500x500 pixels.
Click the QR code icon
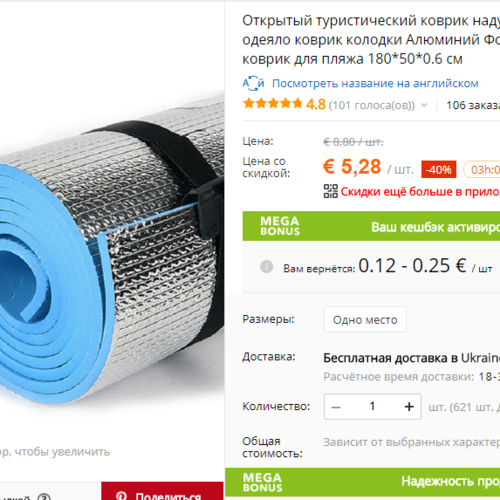[x=331, y=191]
